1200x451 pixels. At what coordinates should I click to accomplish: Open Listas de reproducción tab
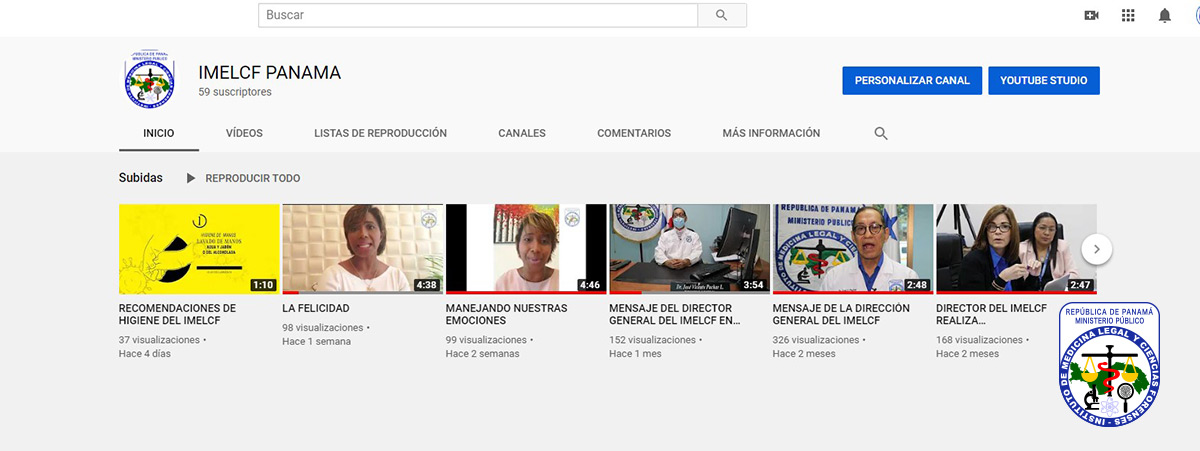(x=380, y=133)
